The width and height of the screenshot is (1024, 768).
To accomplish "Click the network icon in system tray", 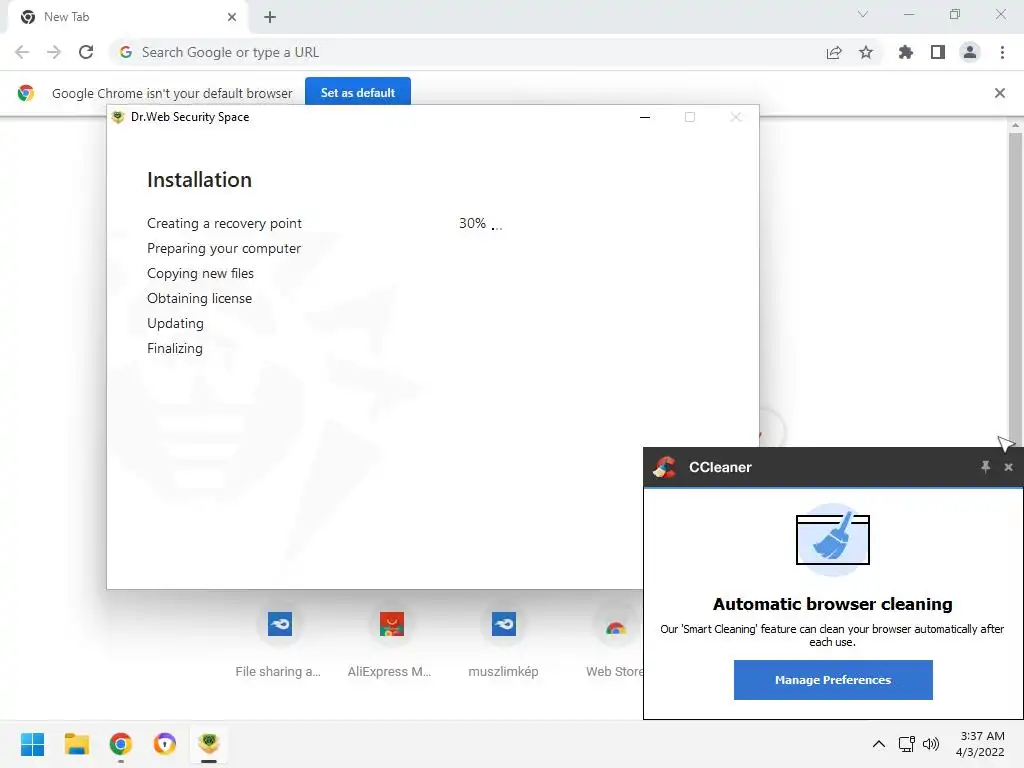I will 906,744.
